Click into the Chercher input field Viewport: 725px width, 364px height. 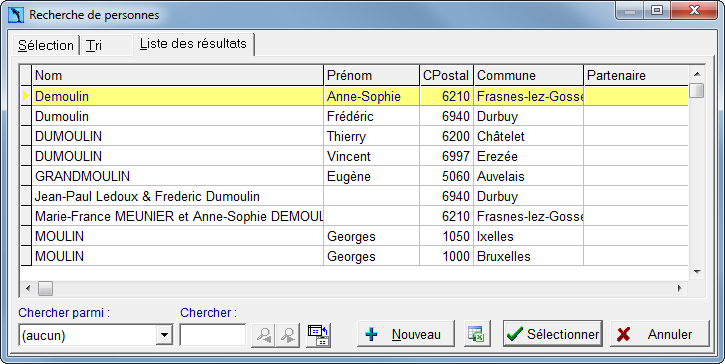click(x=213, y=335)
